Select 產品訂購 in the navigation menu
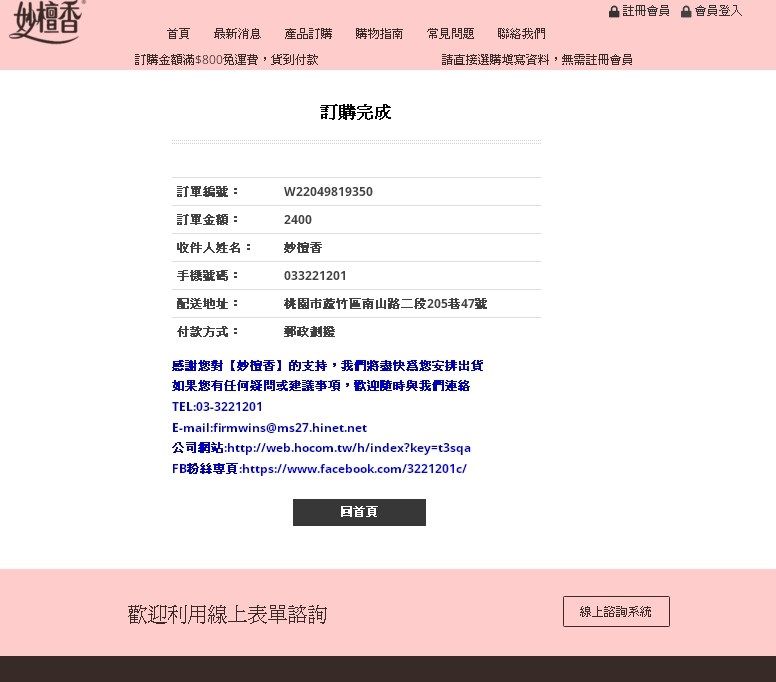Viewport: 776px width, 682px height. click(308, 34)
